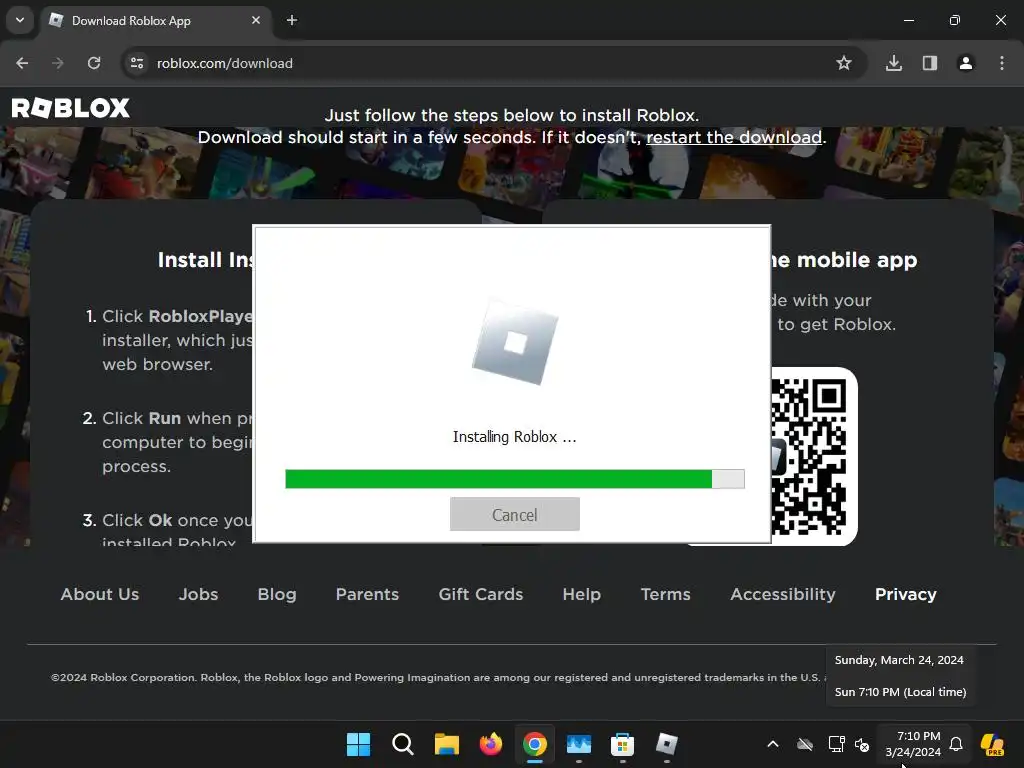Open the About Us footer link
This screenshot has height=768, width=1024.
100,594
